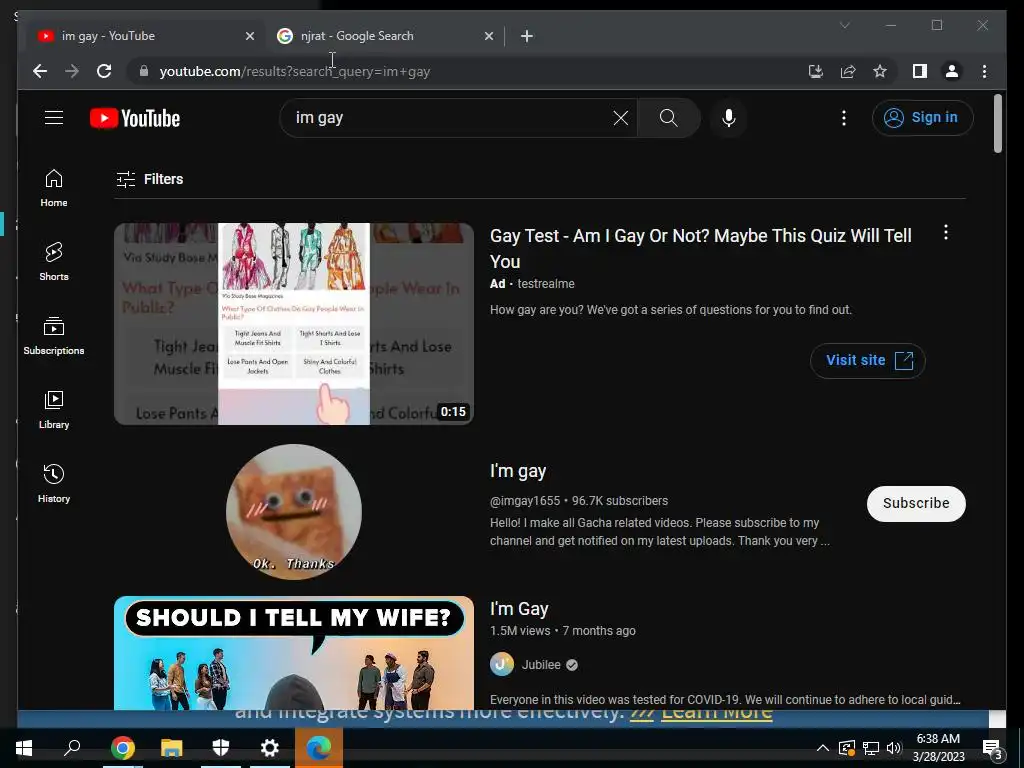Open History in the YouTube sidebar
The height and width of the screenshot is (768, 1024).
[x=54, y=483]
